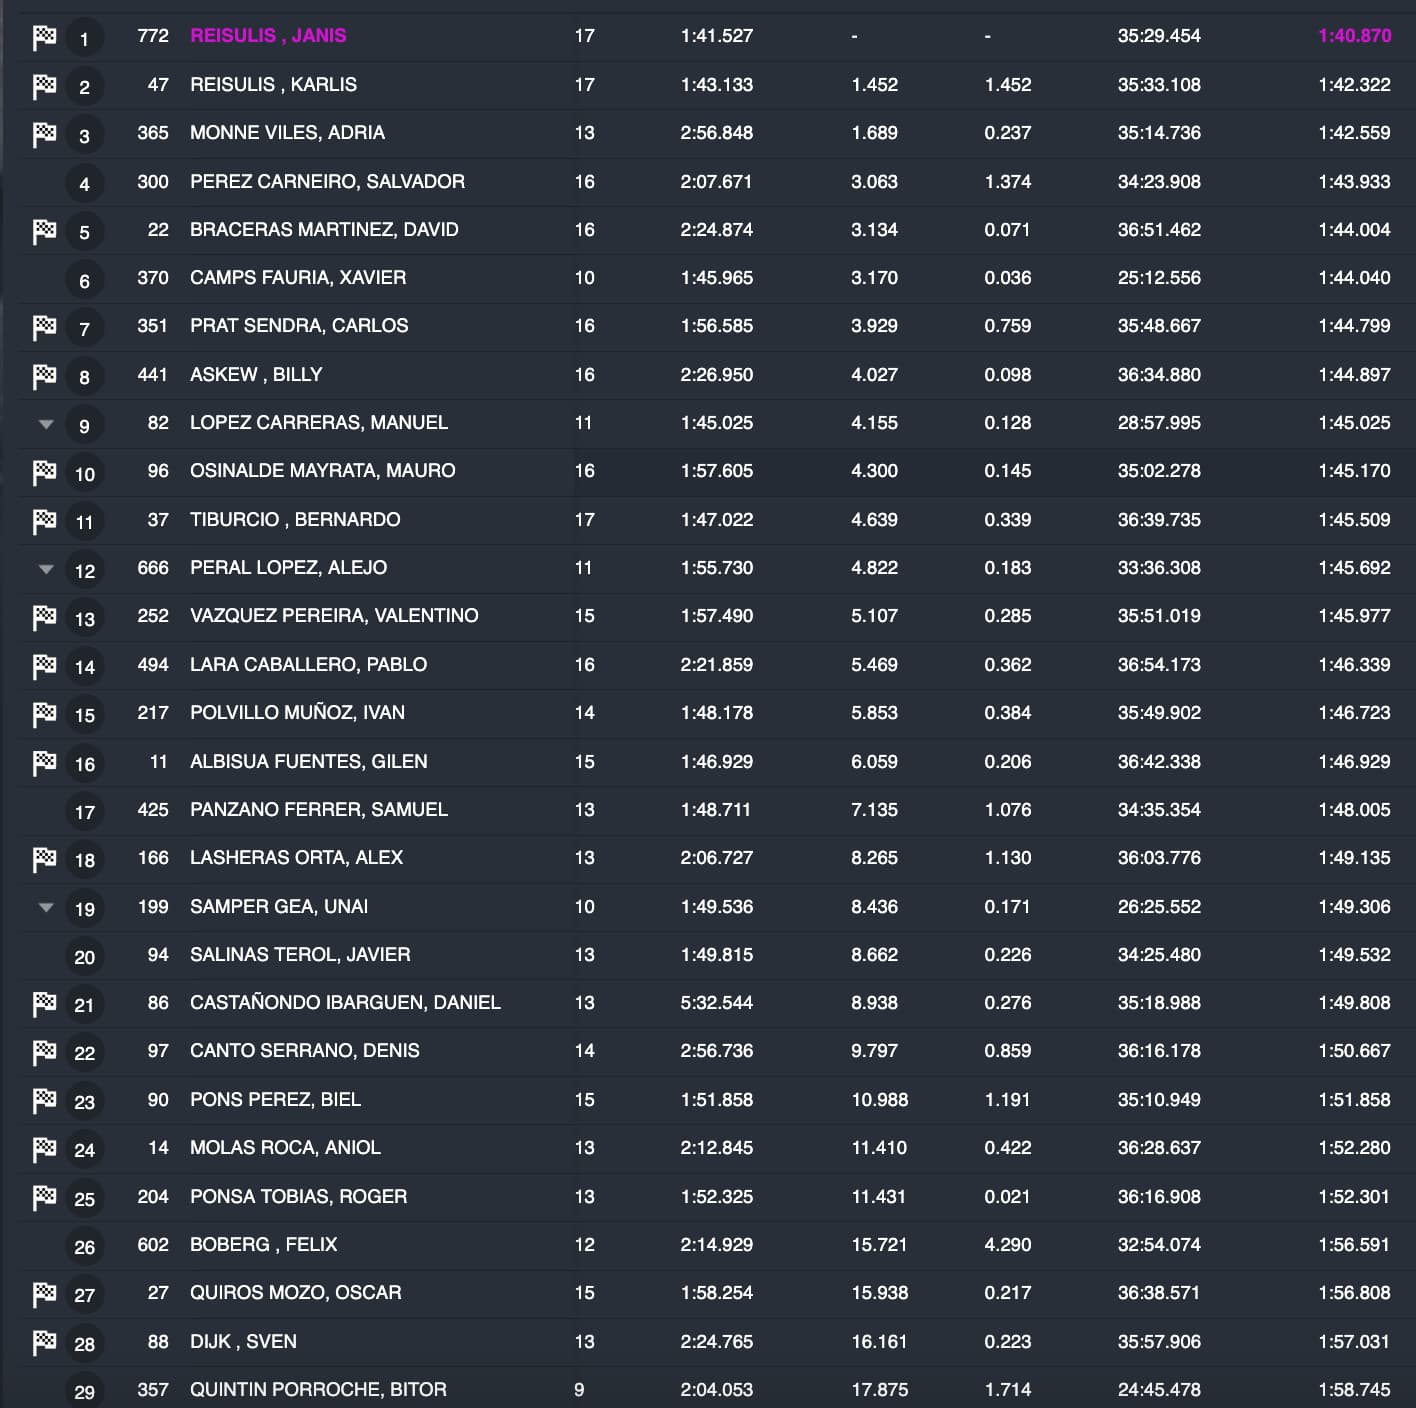The width and height of the screenshot is (1416, 1408).
Task: Click the finish flag for Biel Pons Perez
Action: 44,1101
